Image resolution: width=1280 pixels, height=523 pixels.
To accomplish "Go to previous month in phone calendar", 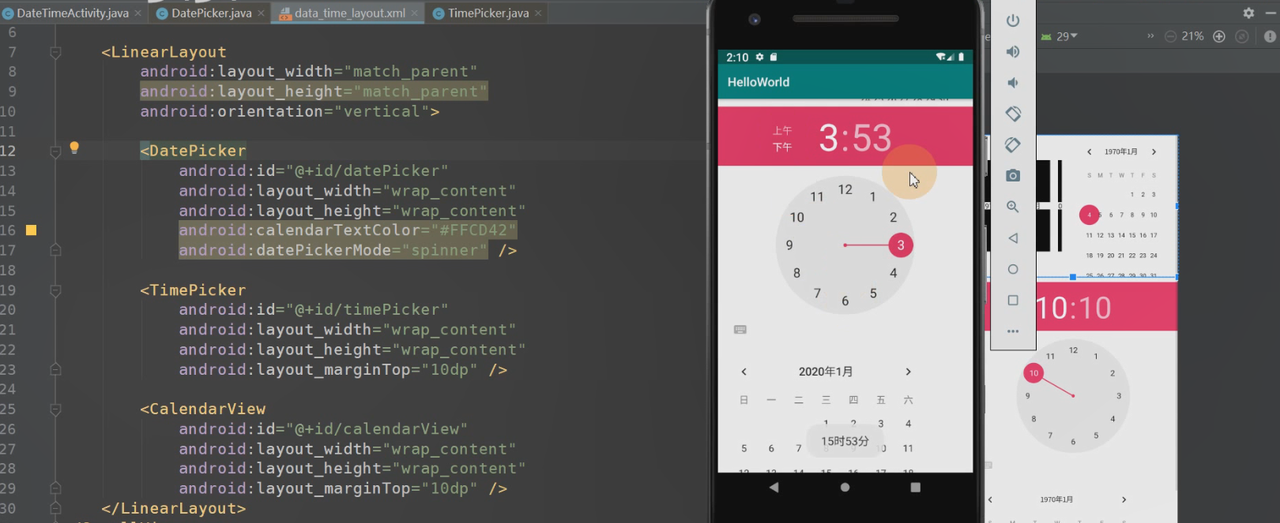I will tap(743, 371).
